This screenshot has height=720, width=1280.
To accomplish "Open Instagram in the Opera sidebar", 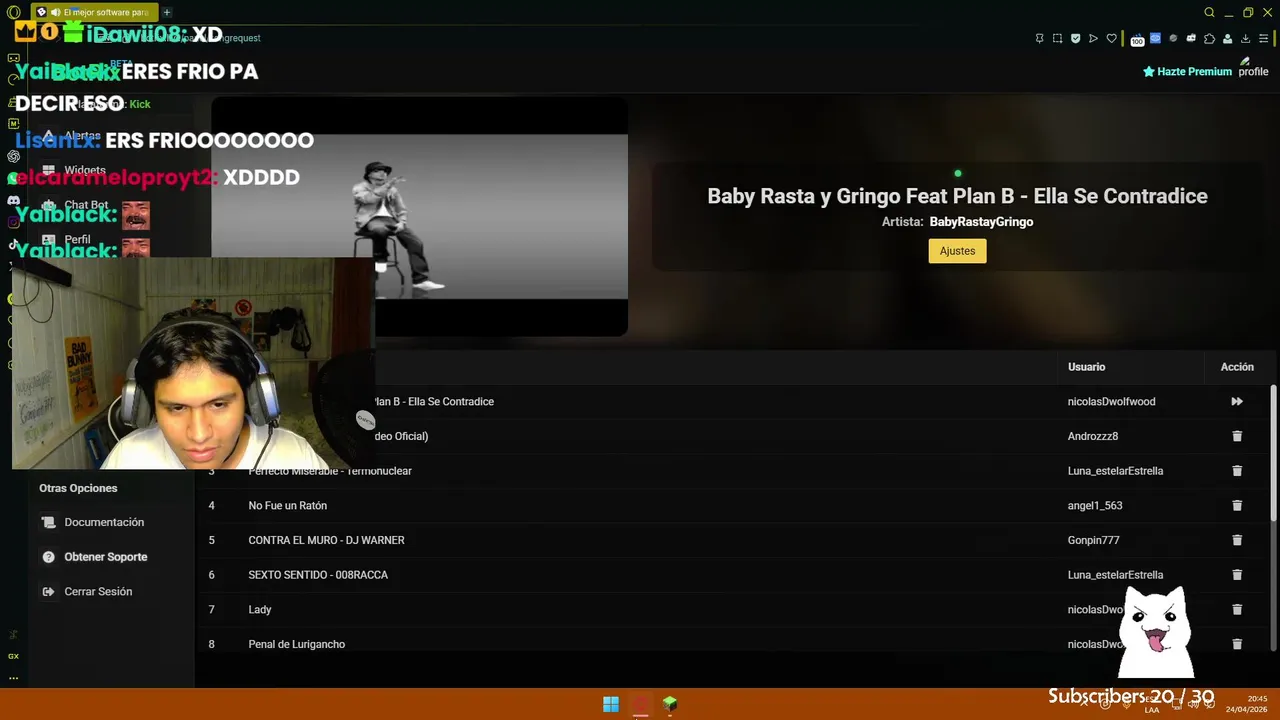I will tap(13, 222).
